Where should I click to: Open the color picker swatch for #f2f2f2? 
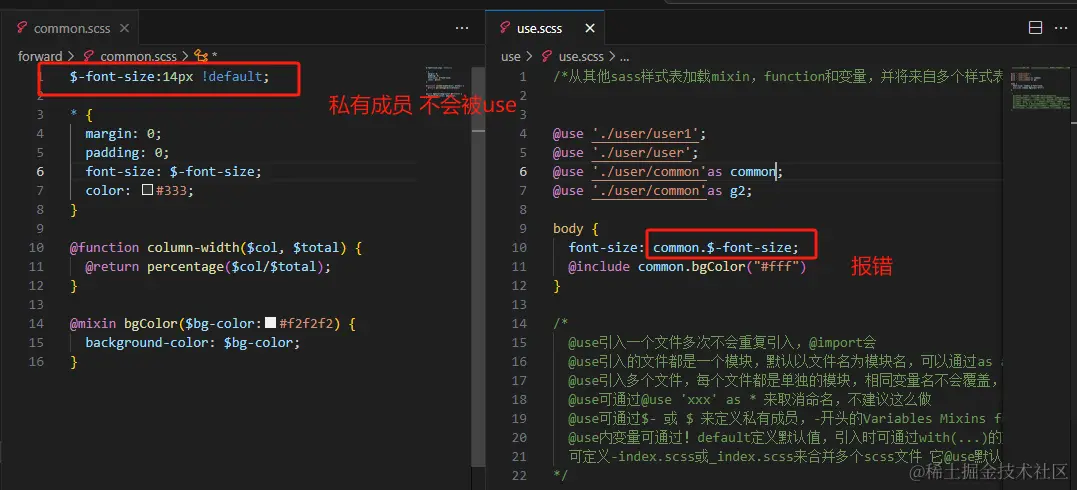271,323
